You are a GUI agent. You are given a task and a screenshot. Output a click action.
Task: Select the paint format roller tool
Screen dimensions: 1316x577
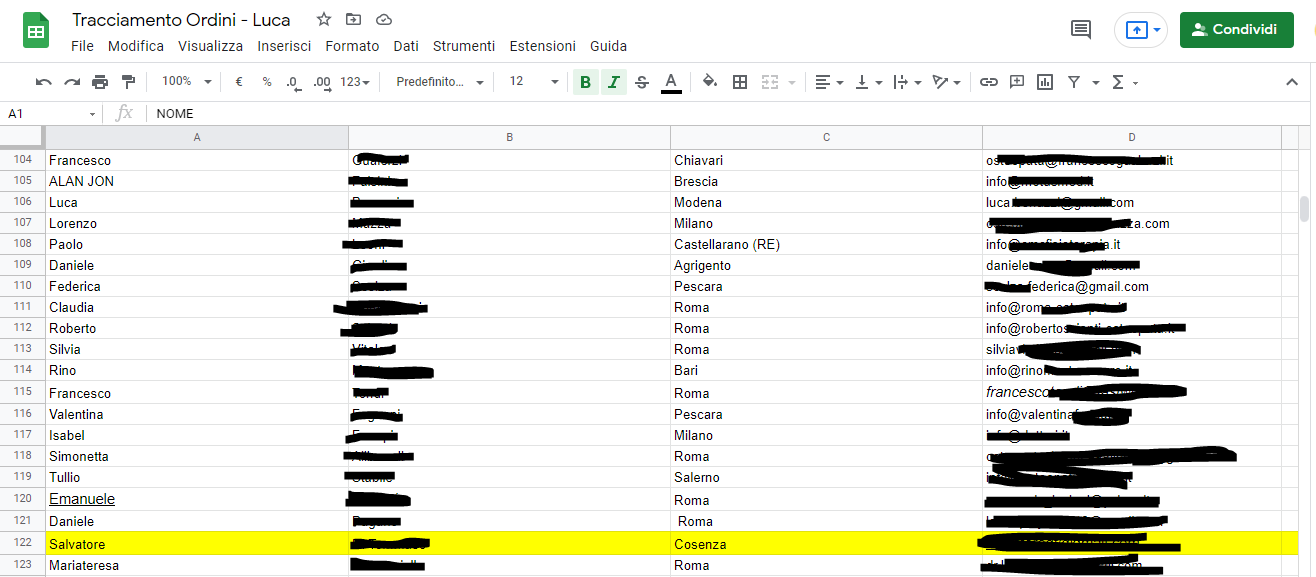point(128,82)
